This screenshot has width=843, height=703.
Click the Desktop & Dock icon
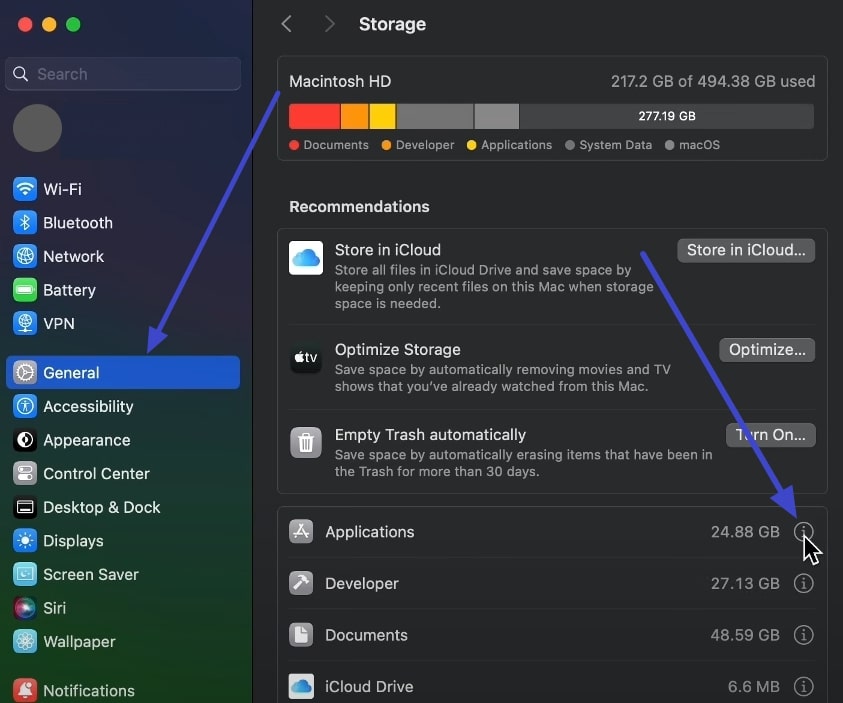click(25, 507)
